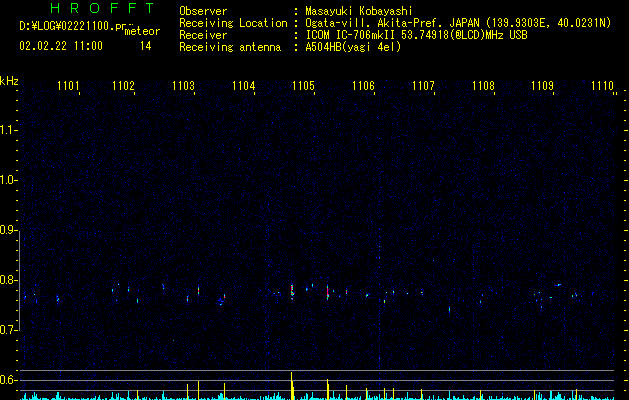This screenshot has height=400, width=629.
Task: Click the 0.7 kHz frequency label
Action: click(x=8, y=330)
